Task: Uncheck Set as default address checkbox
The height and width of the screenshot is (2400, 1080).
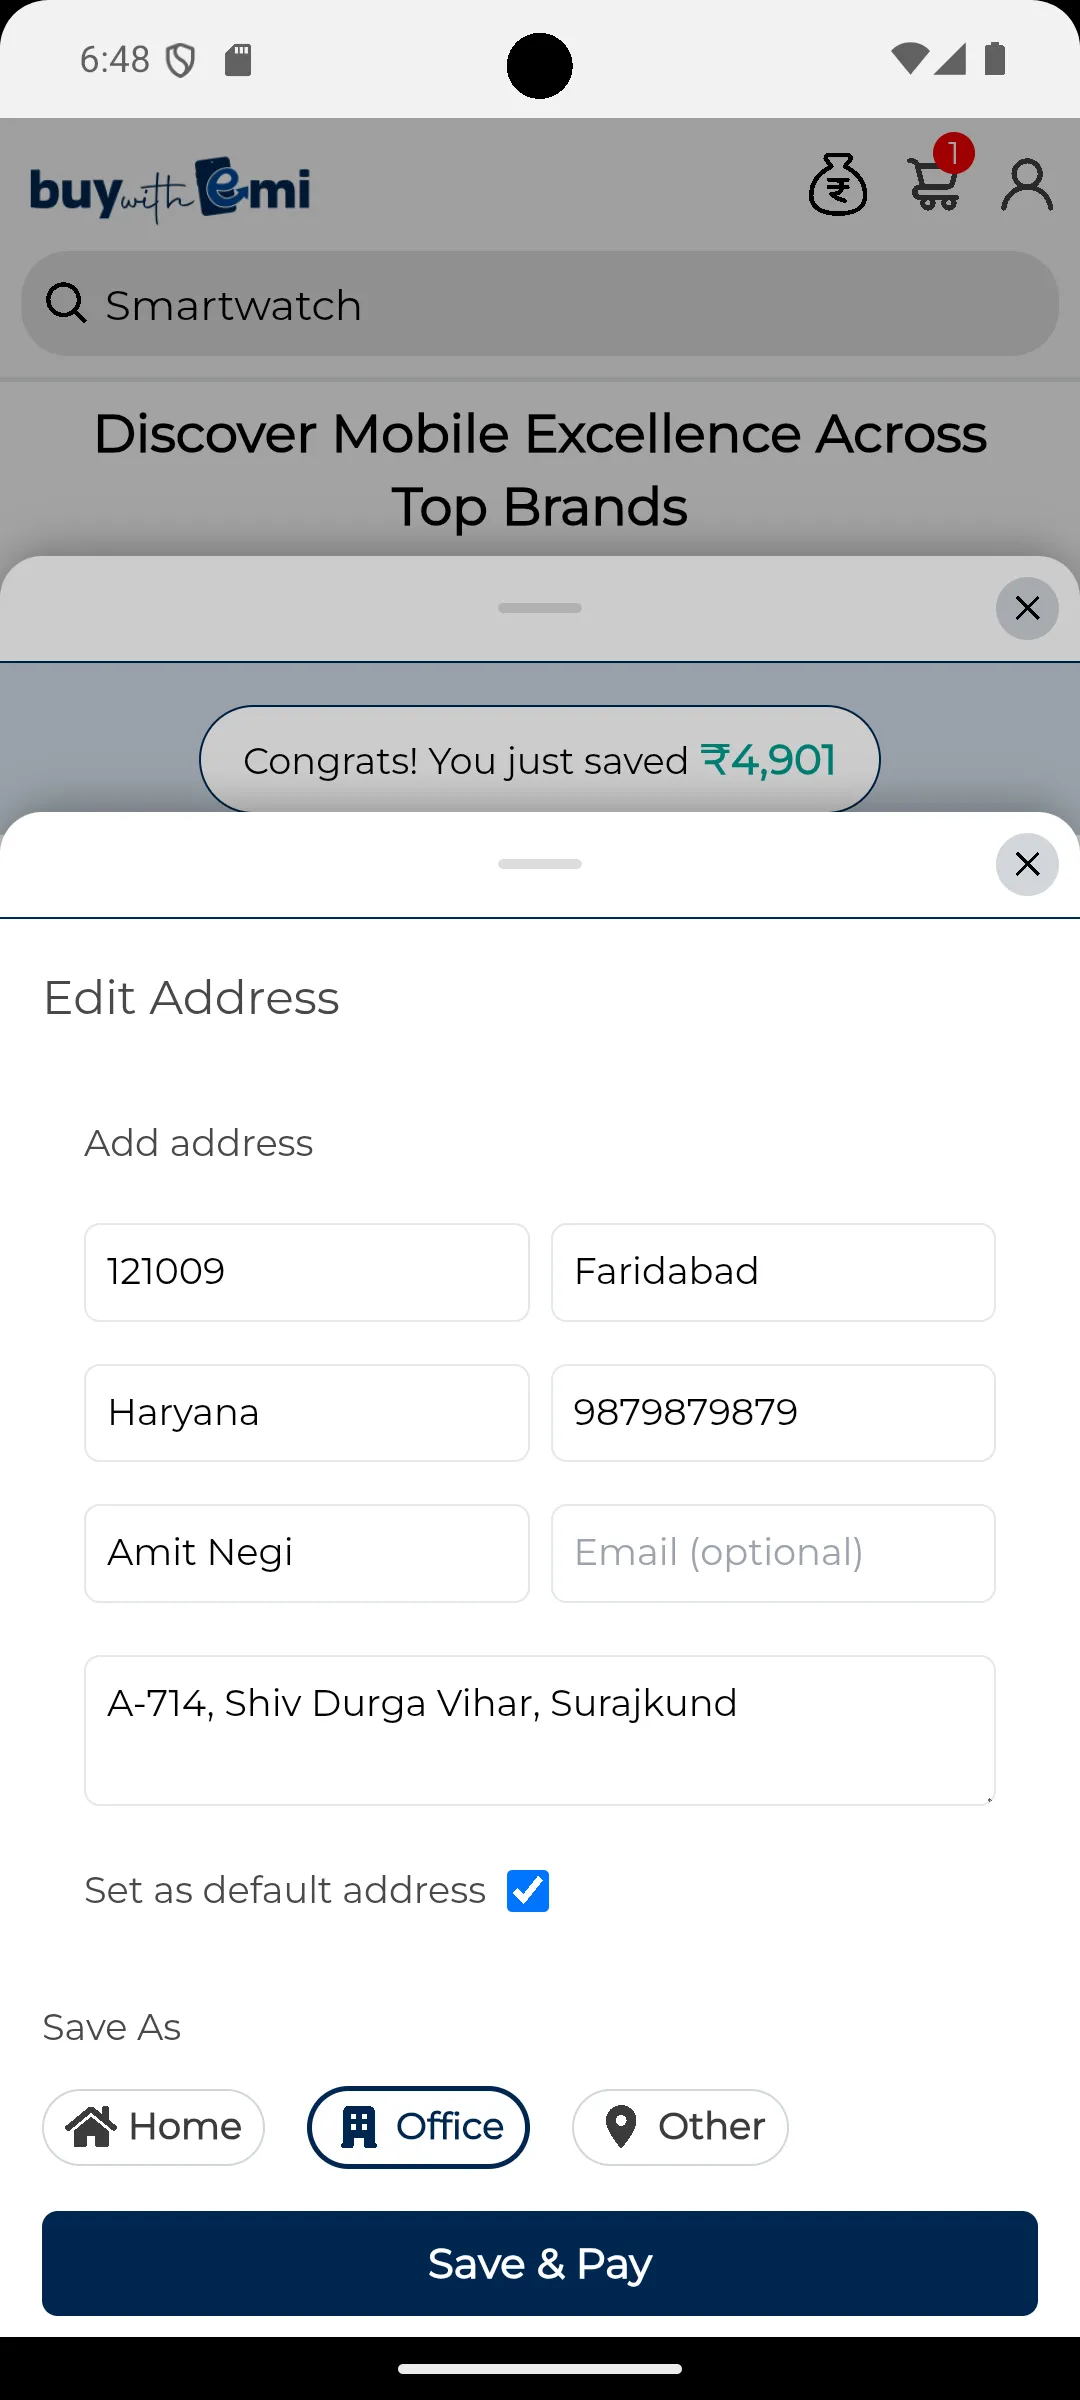Action: pyautogui.click(x=528, y=1891)
